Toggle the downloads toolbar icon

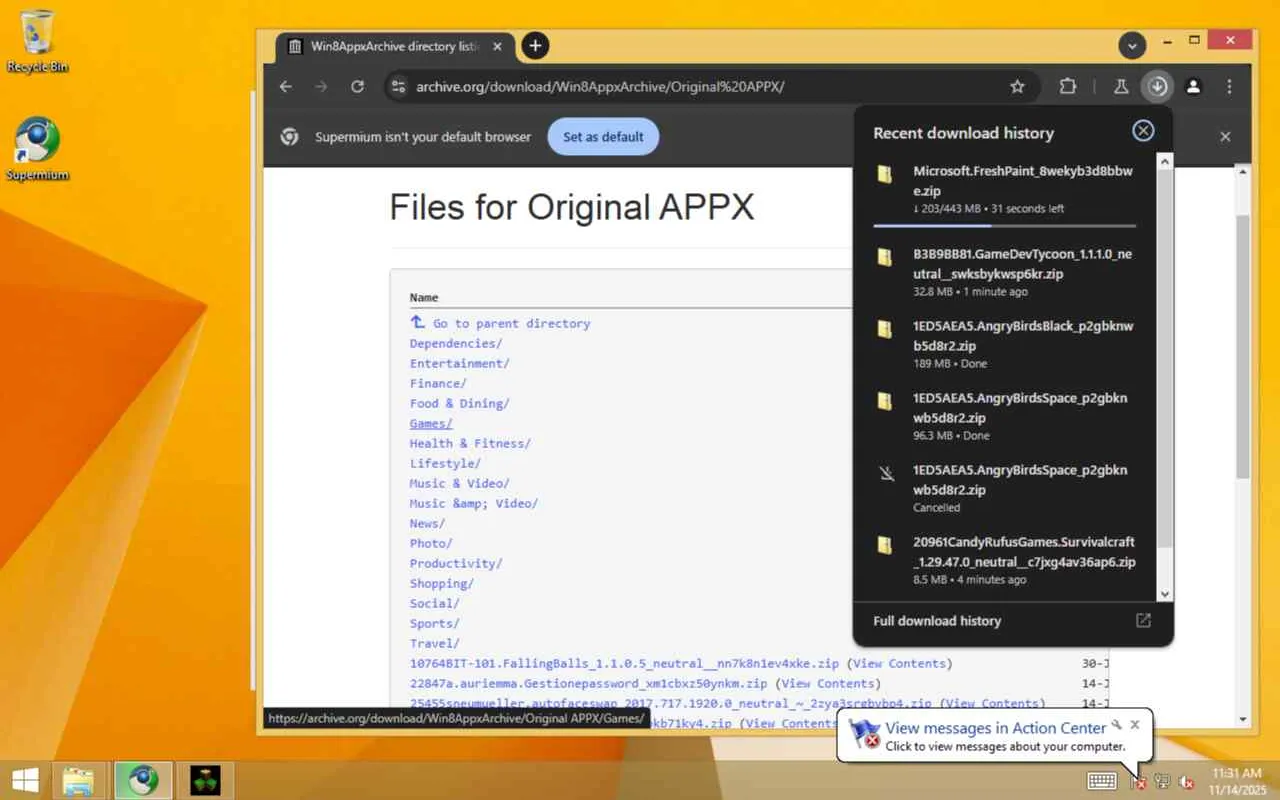[x=1157, y=87]
